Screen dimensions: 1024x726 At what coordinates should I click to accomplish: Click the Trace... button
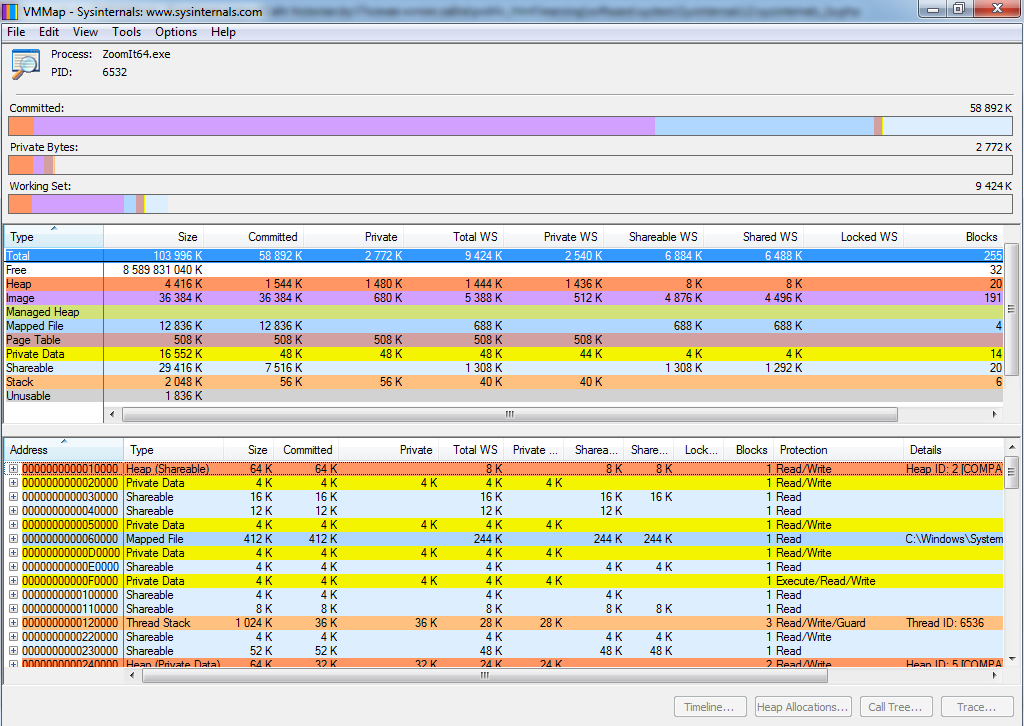coord(976,707)
